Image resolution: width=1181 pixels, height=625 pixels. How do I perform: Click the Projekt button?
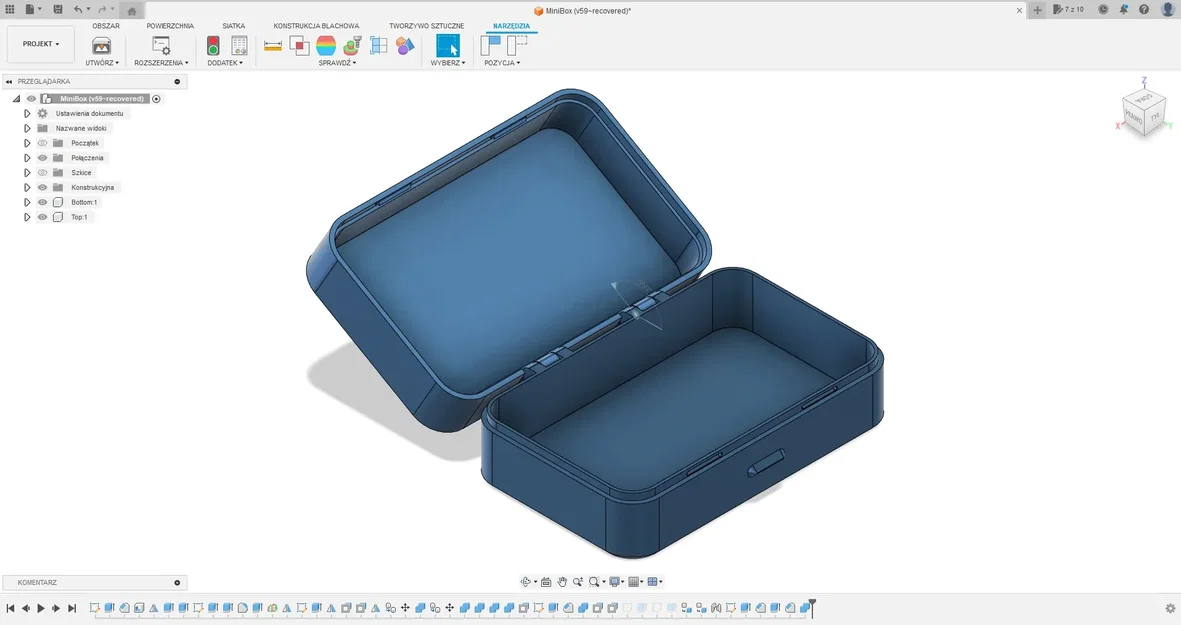click(x=39, y=44)
